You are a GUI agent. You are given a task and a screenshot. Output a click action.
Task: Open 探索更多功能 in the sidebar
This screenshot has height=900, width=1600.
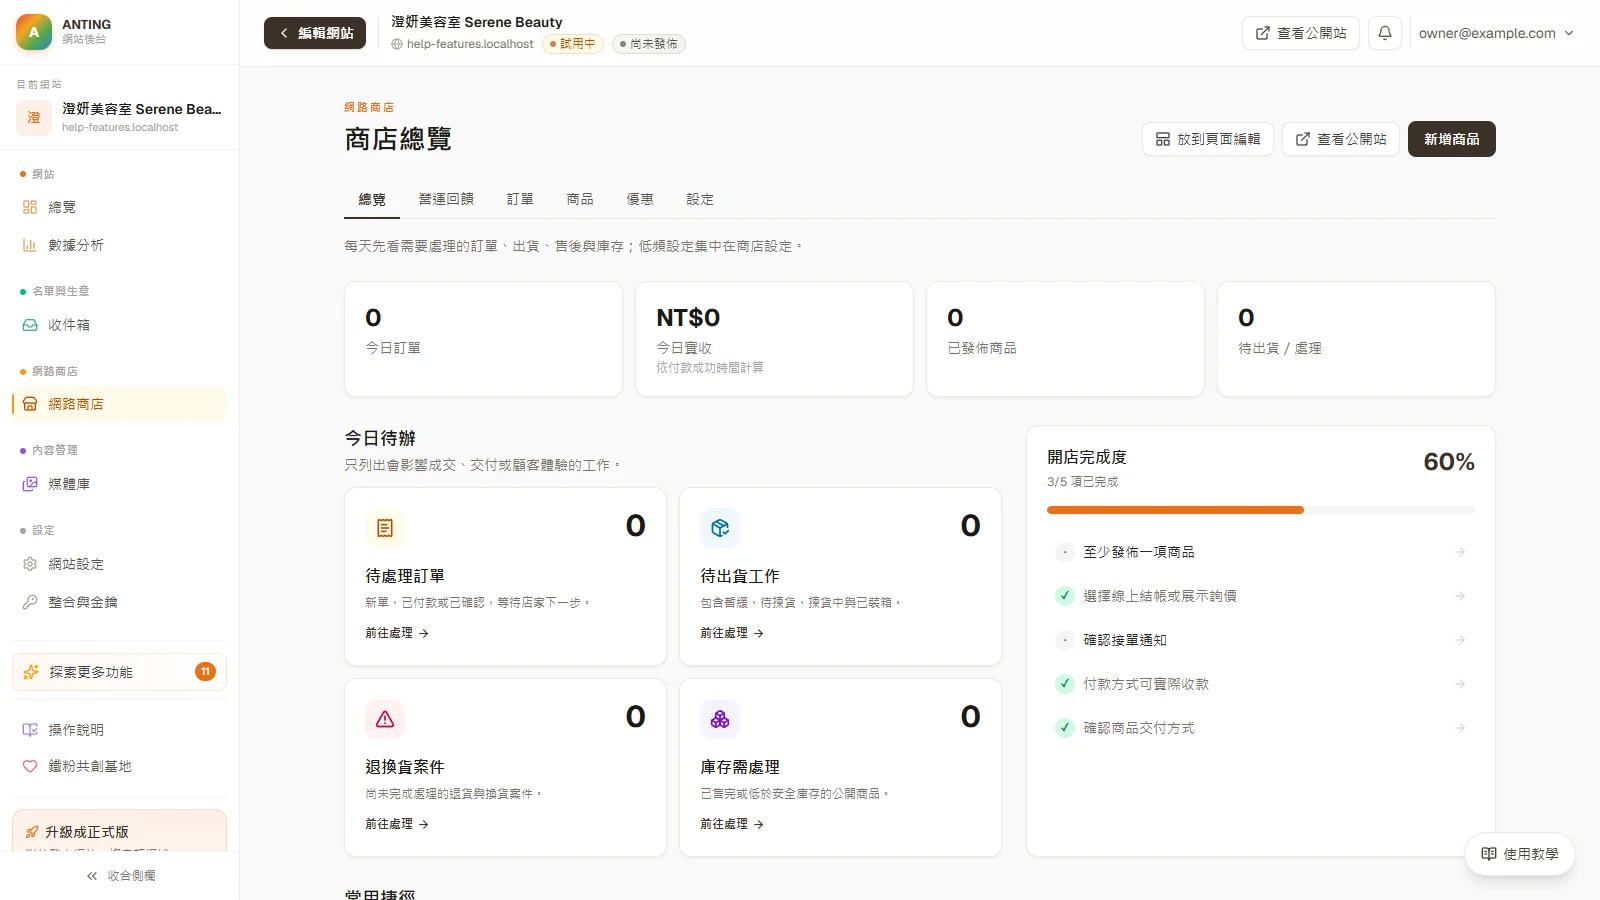click(119, 672)
